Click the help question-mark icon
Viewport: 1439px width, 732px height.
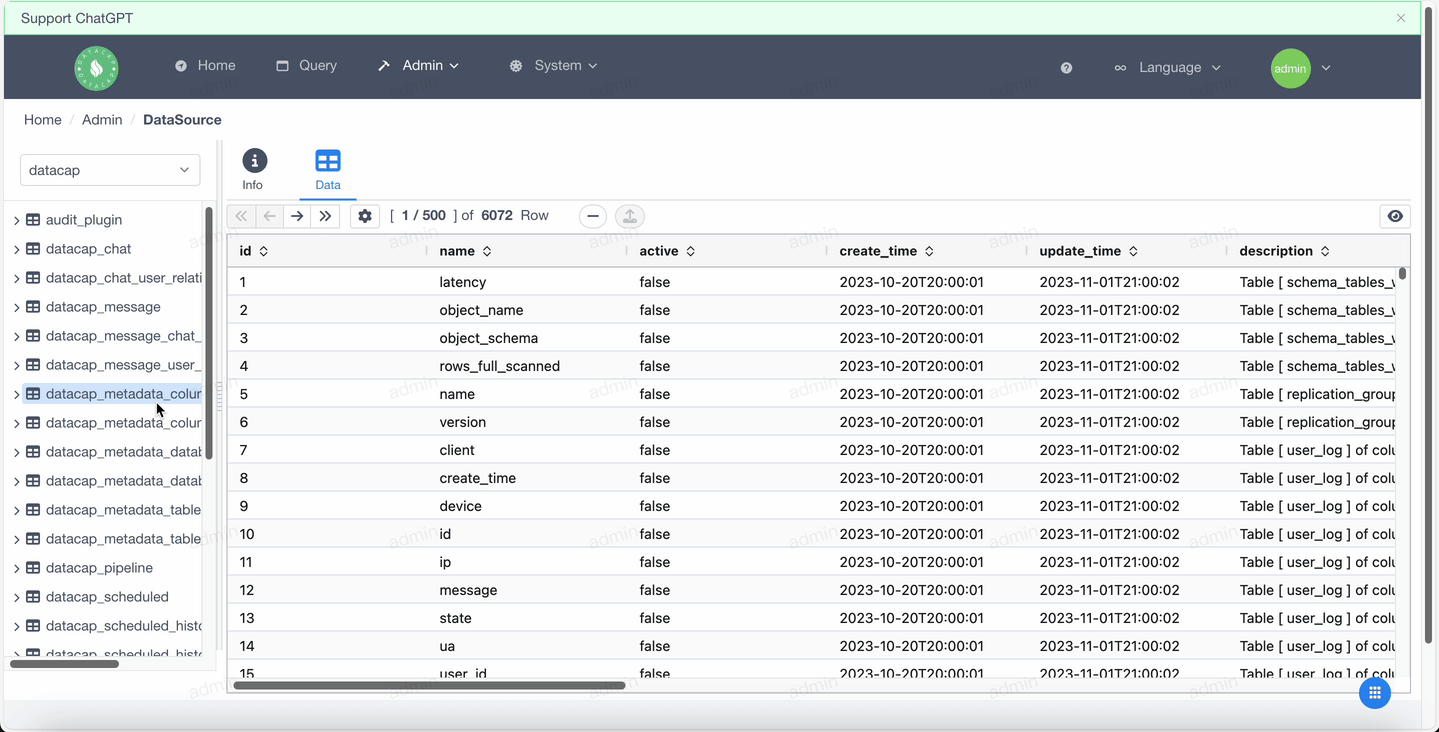pyautogui.click(x=1065, y=67)
